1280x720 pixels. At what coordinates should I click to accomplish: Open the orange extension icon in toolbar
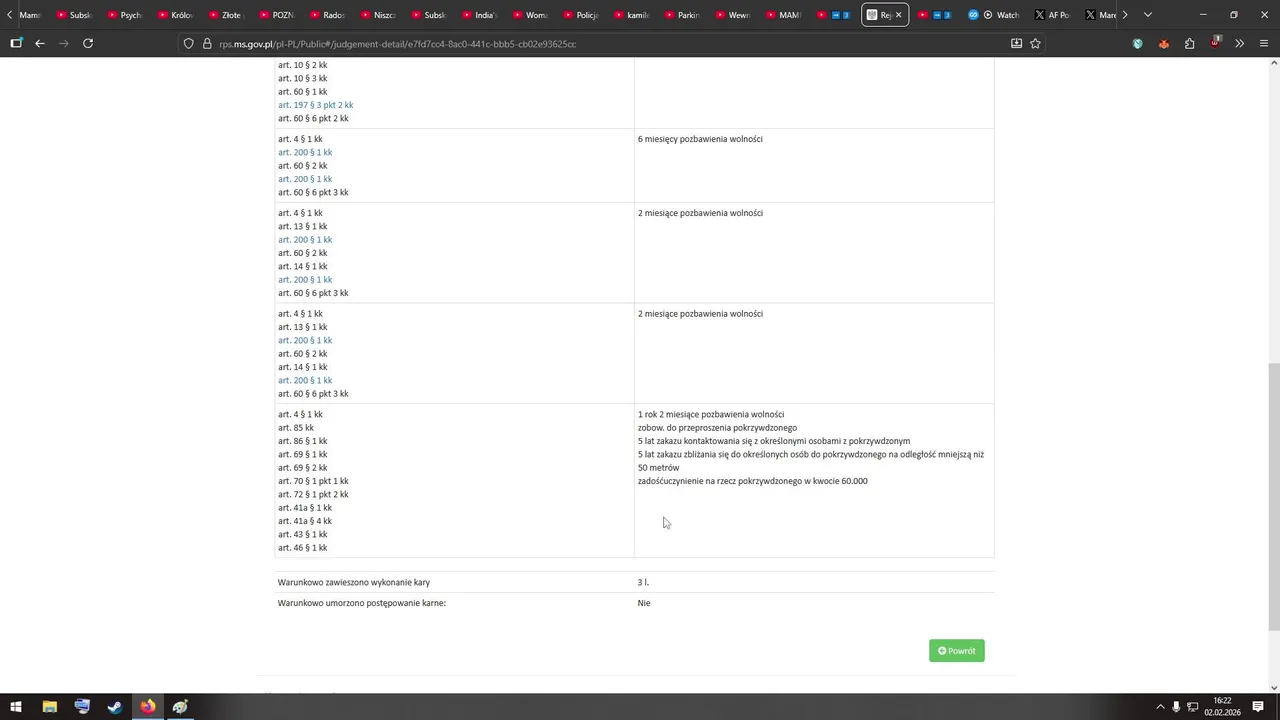tap(1163, 43)
